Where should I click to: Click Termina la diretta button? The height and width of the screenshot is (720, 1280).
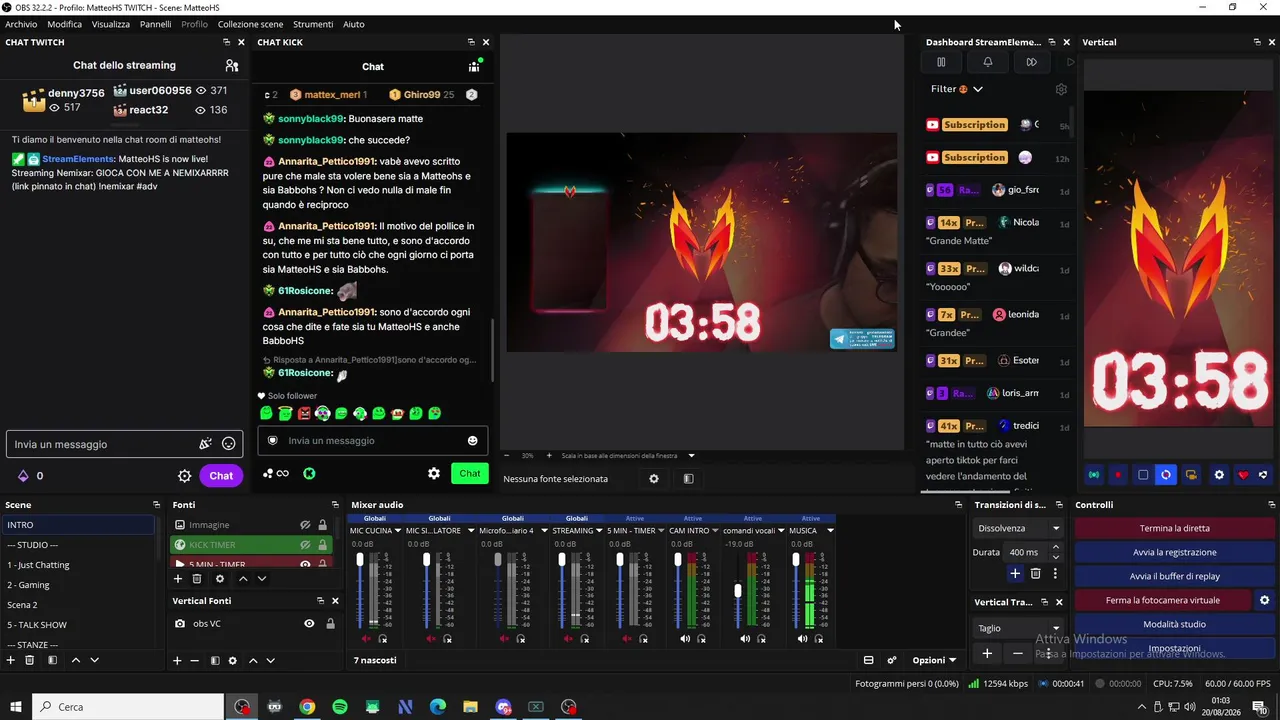[x=1175, y=528]
